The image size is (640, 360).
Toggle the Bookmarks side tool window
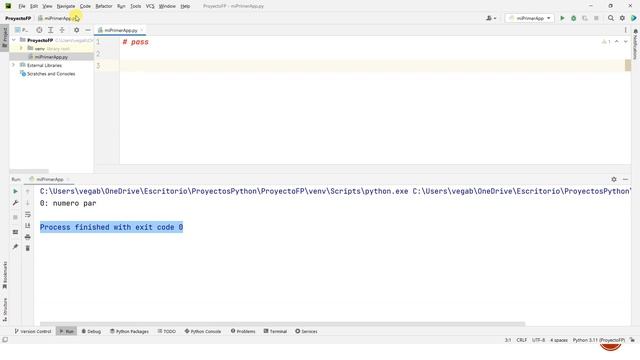4,275
